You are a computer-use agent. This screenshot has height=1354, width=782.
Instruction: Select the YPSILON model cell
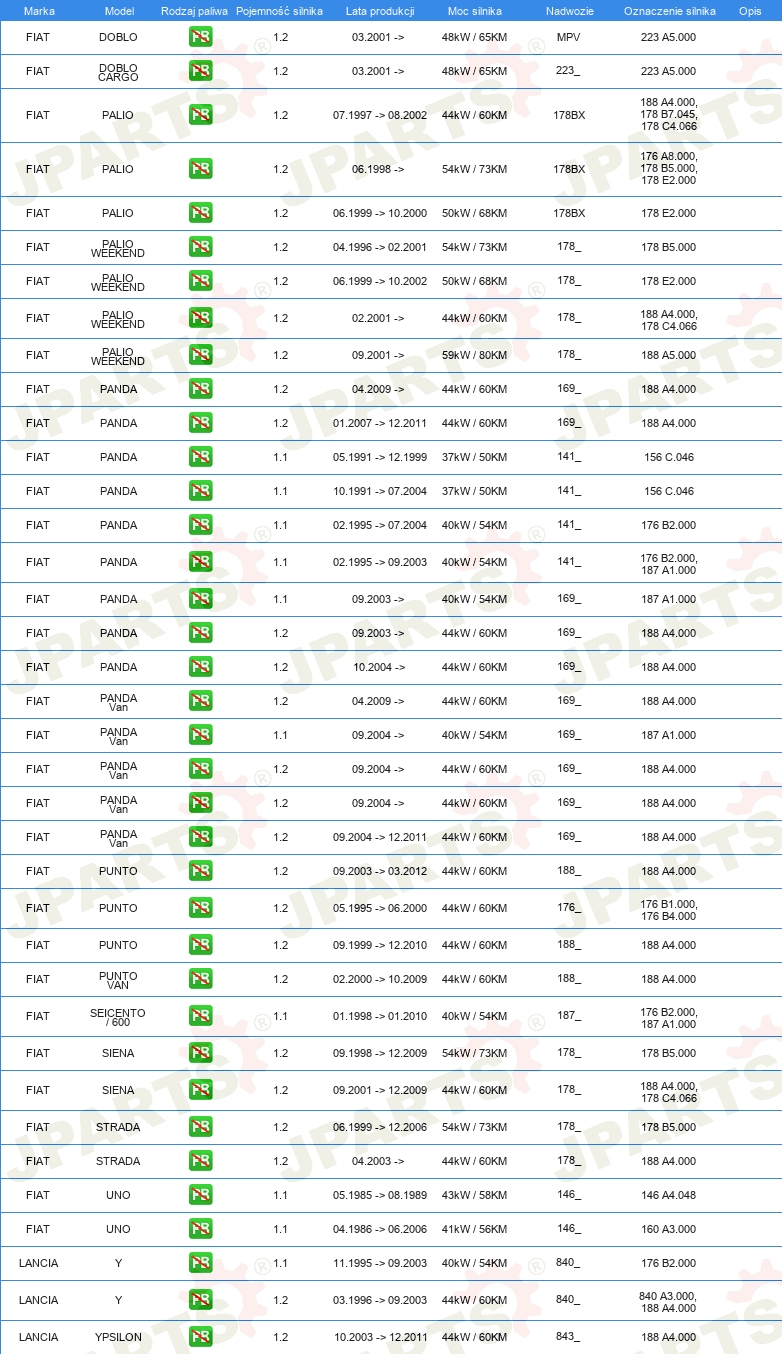pos(118,1337)
